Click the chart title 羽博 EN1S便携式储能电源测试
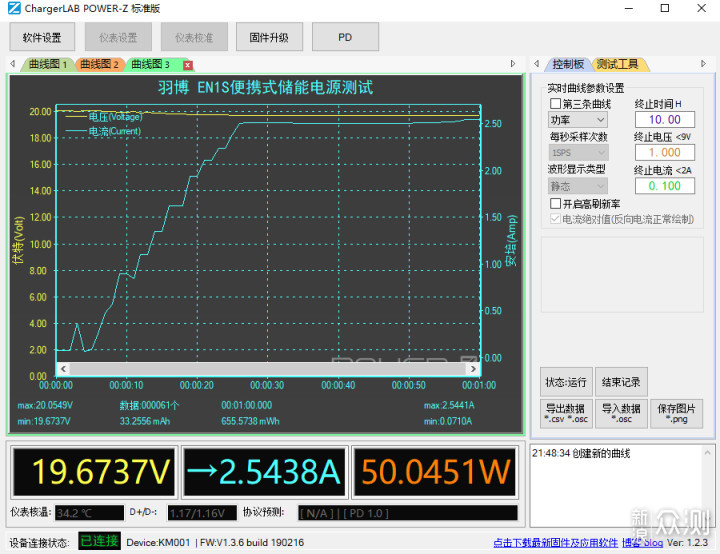The width and height of the screenshot is (720, 554). click(265, 87)
